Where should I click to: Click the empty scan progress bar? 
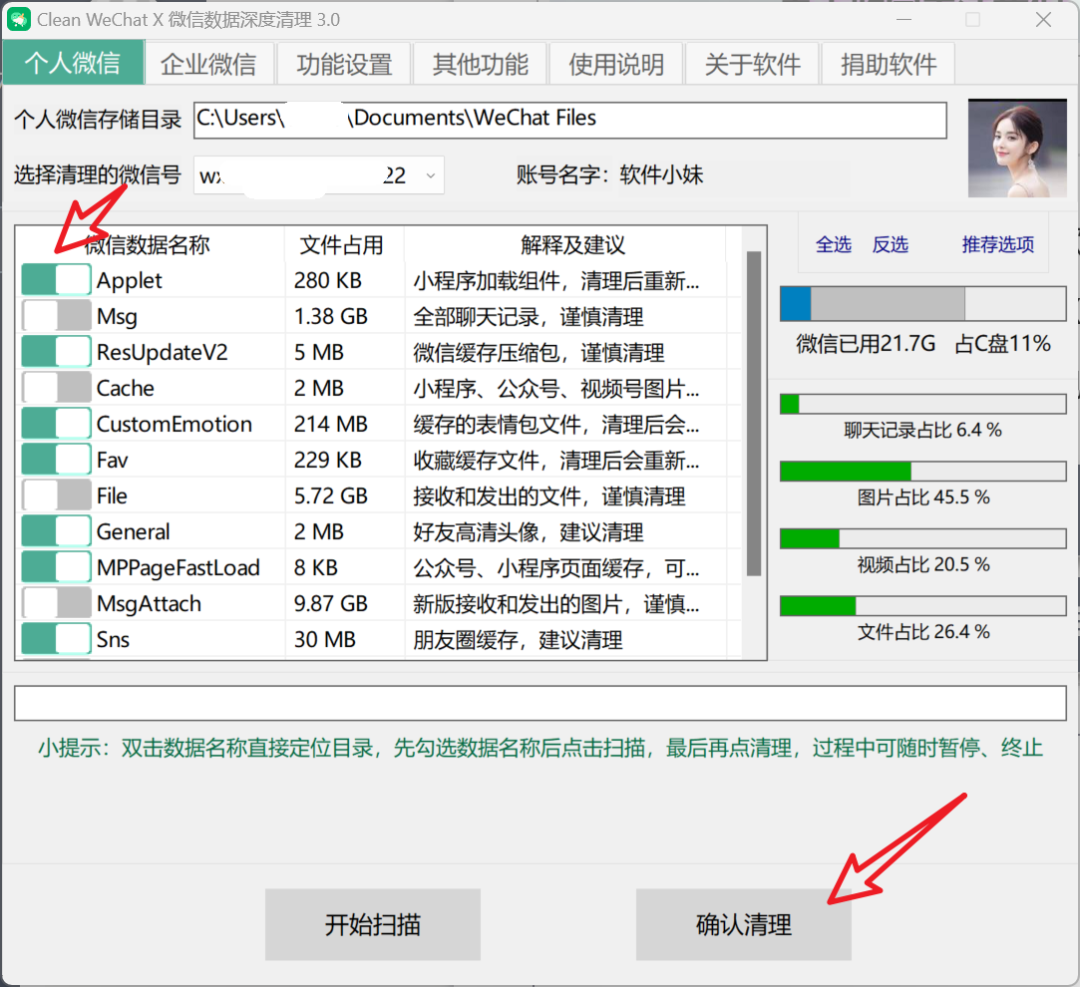(541, 703)
